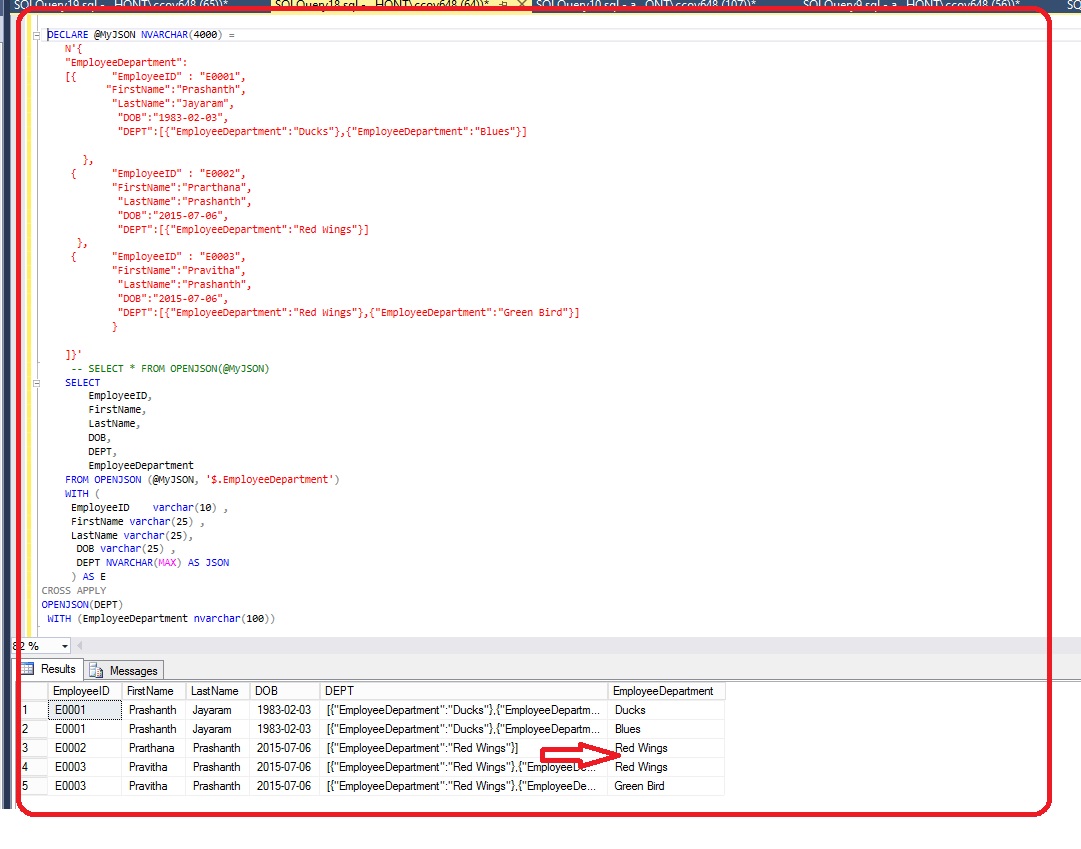Click the DEPT JSON cell in row 3
This screenshot has height=849, width=1081.
point(463,748)
